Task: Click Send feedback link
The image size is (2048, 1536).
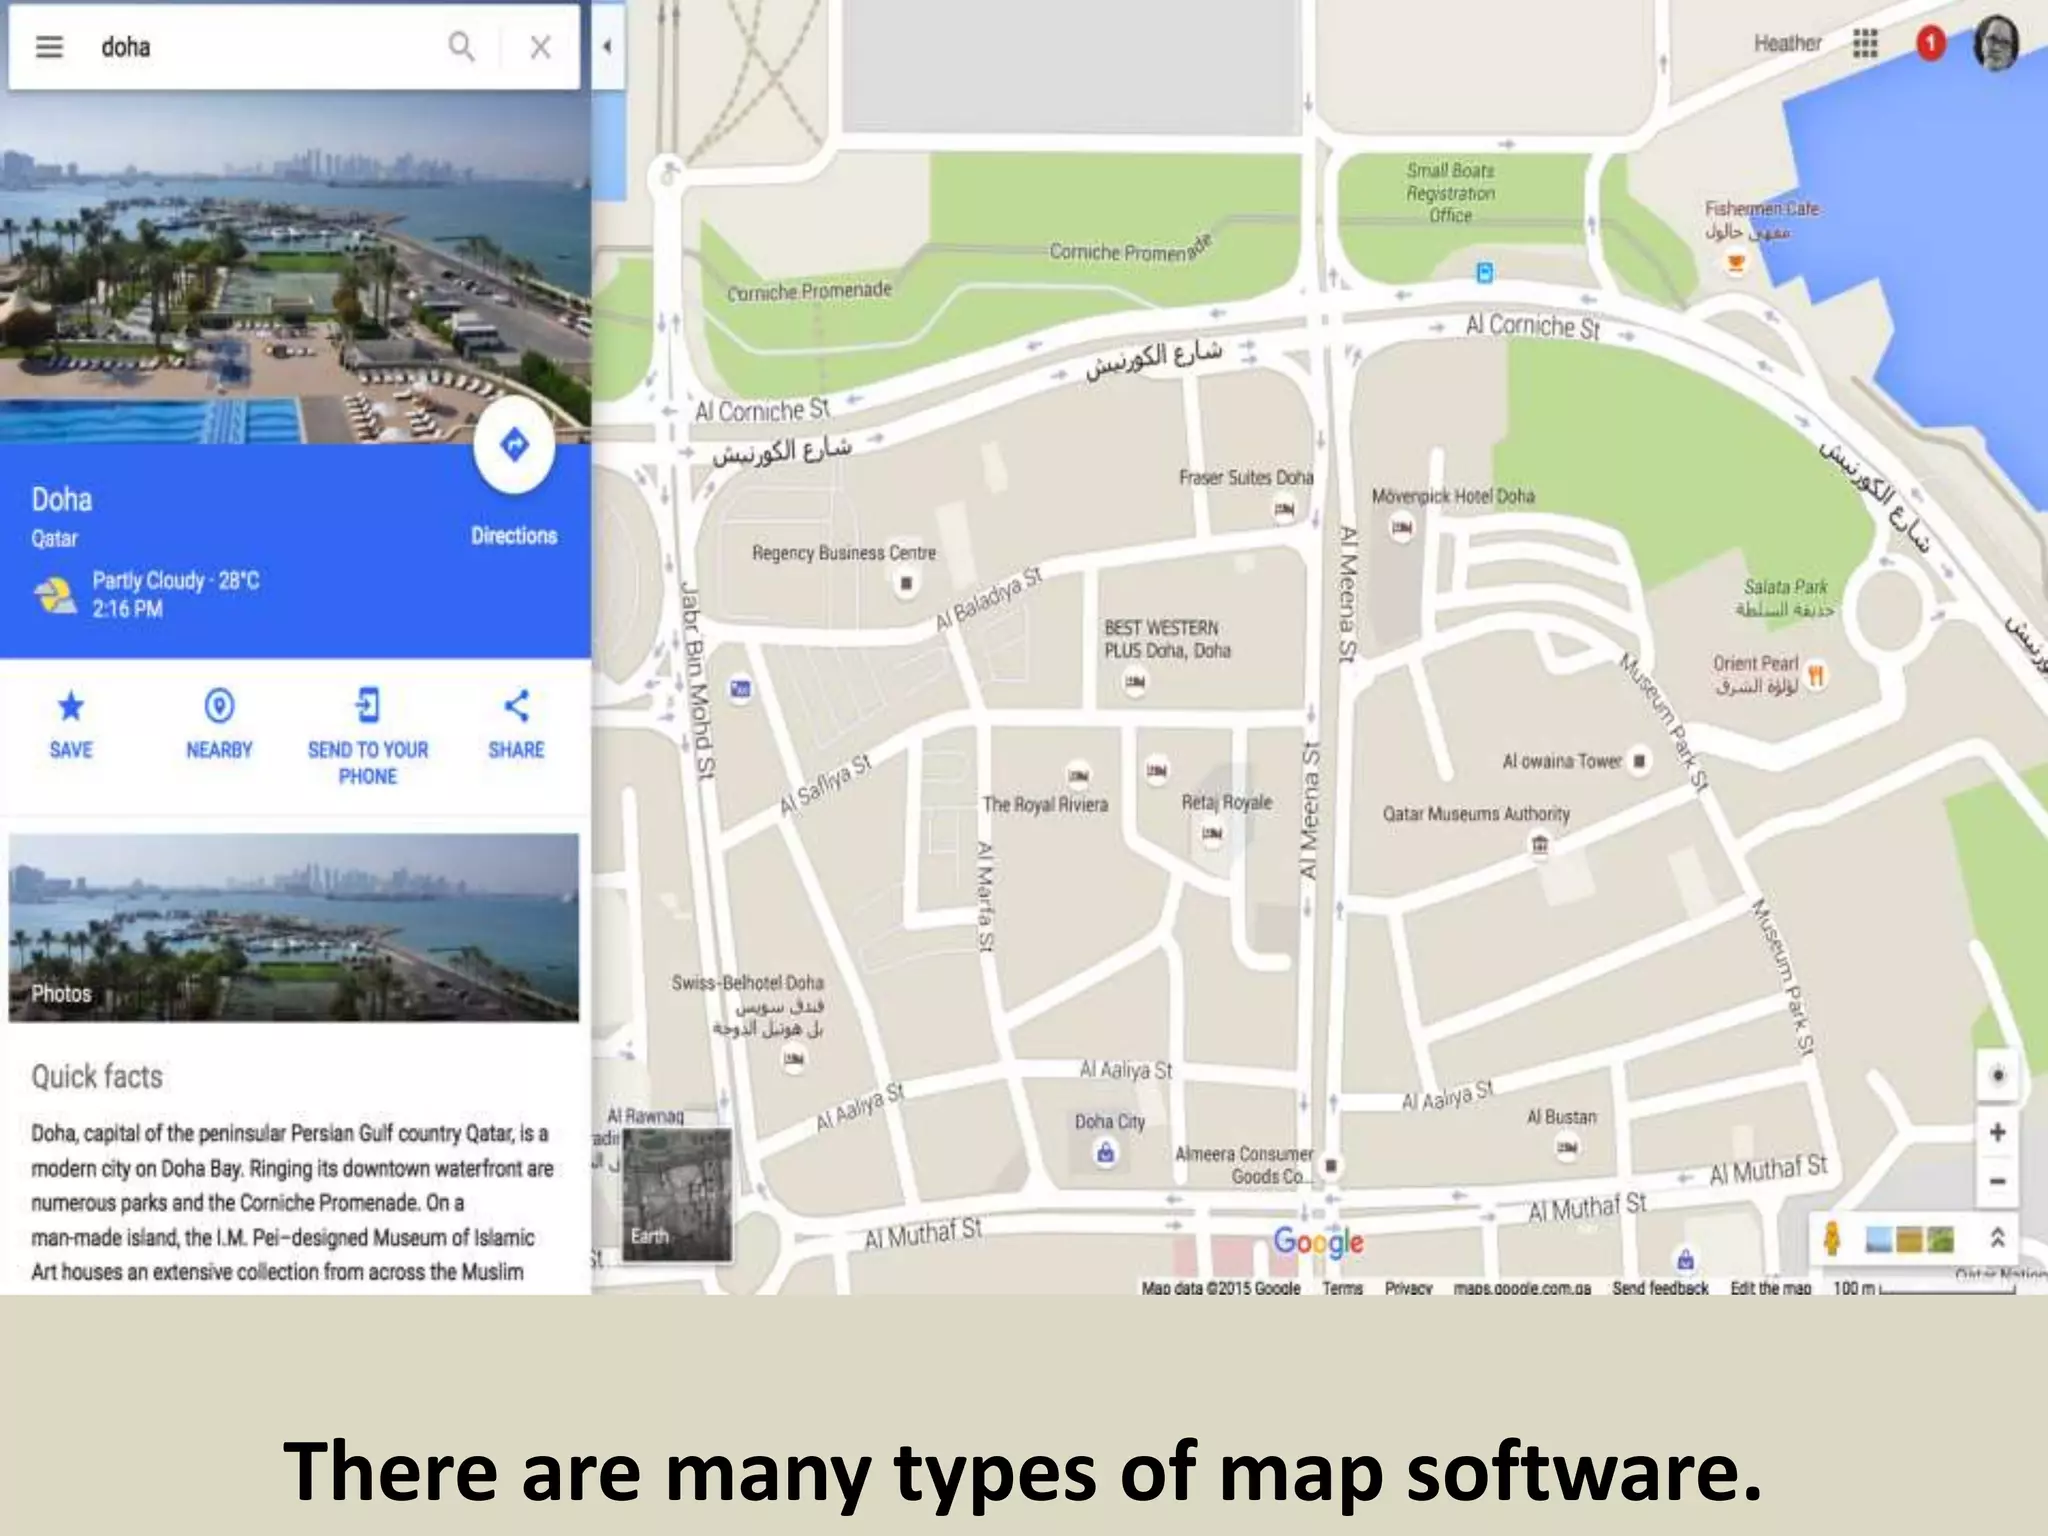Action: (1660, 1288)
